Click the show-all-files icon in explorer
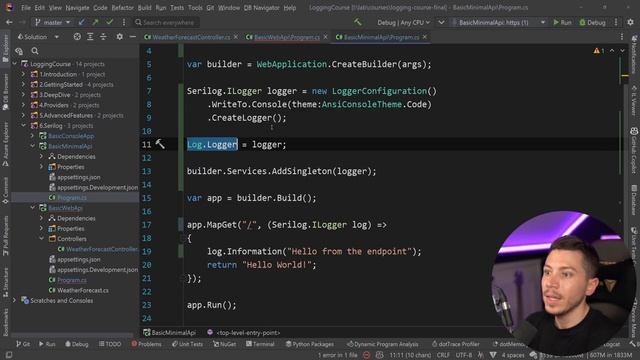Viewport: 640px width, 360px height. (x=19, y=51)
